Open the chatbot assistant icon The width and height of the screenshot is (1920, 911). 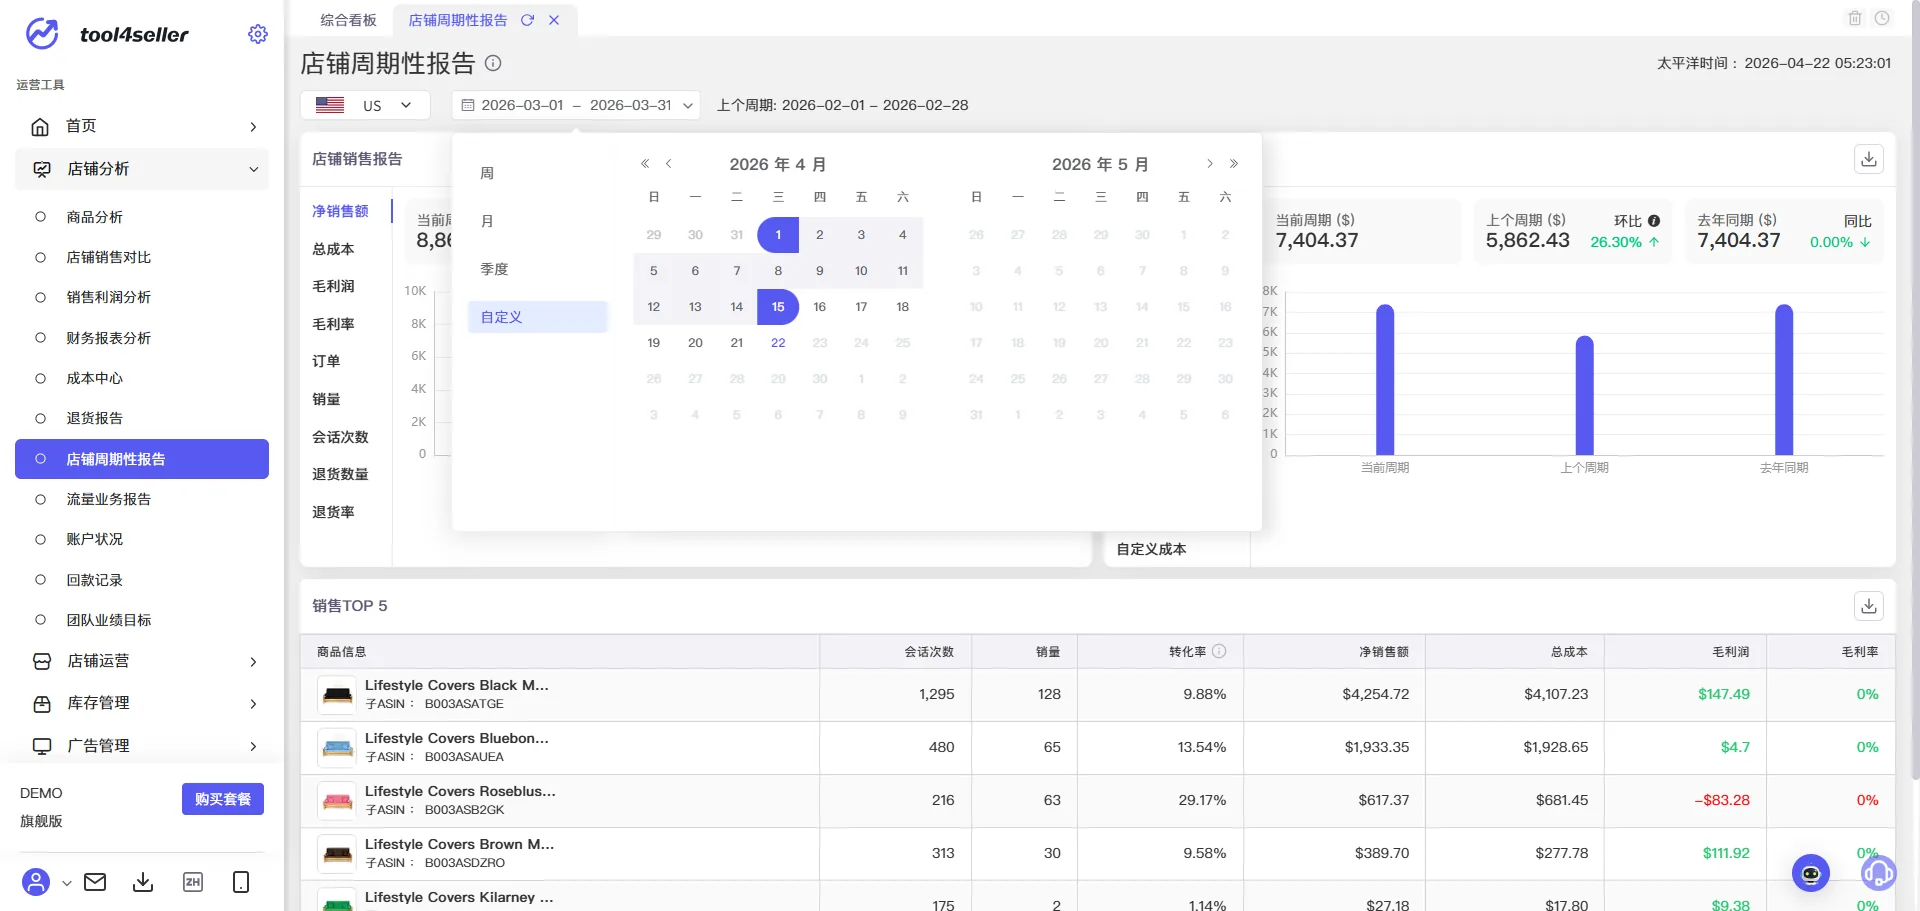point(1811,873)
